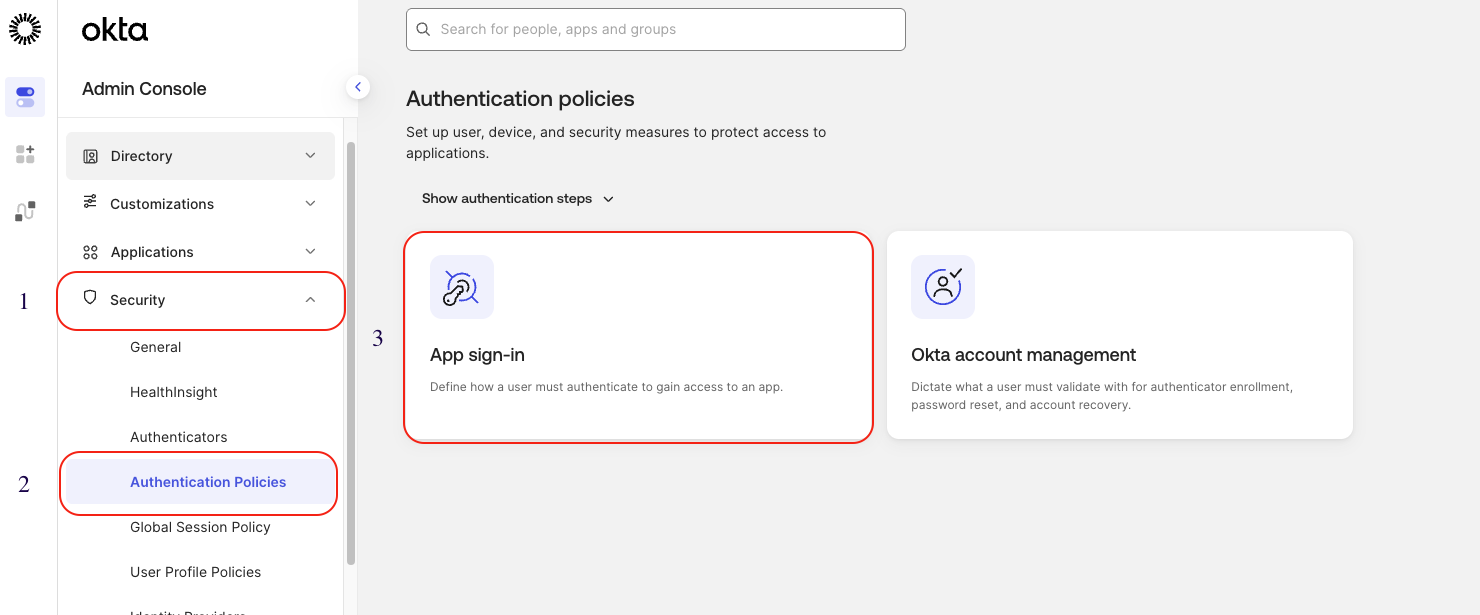Select the Admin Console toggle icon in left rail
The width and height of the screenshot is (1480, 615).
coord(25,97)
